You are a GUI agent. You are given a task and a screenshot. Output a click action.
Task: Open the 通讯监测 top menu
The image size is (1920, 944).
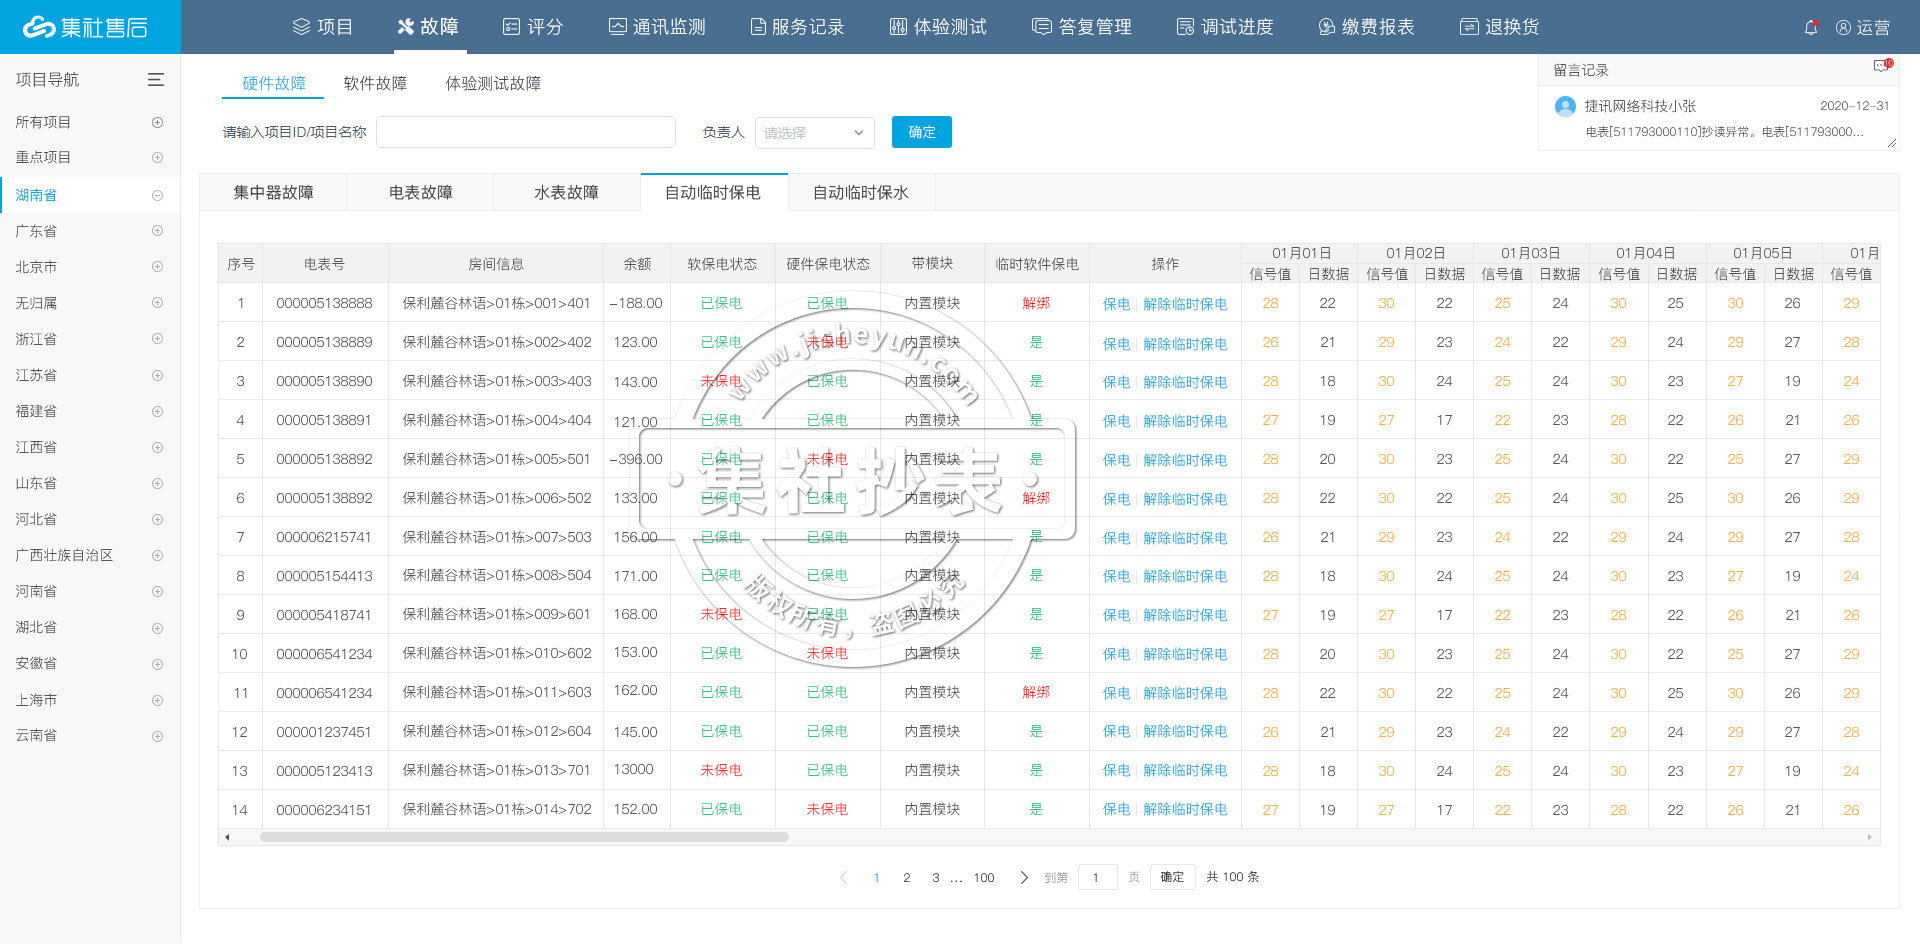pos(657,27)
